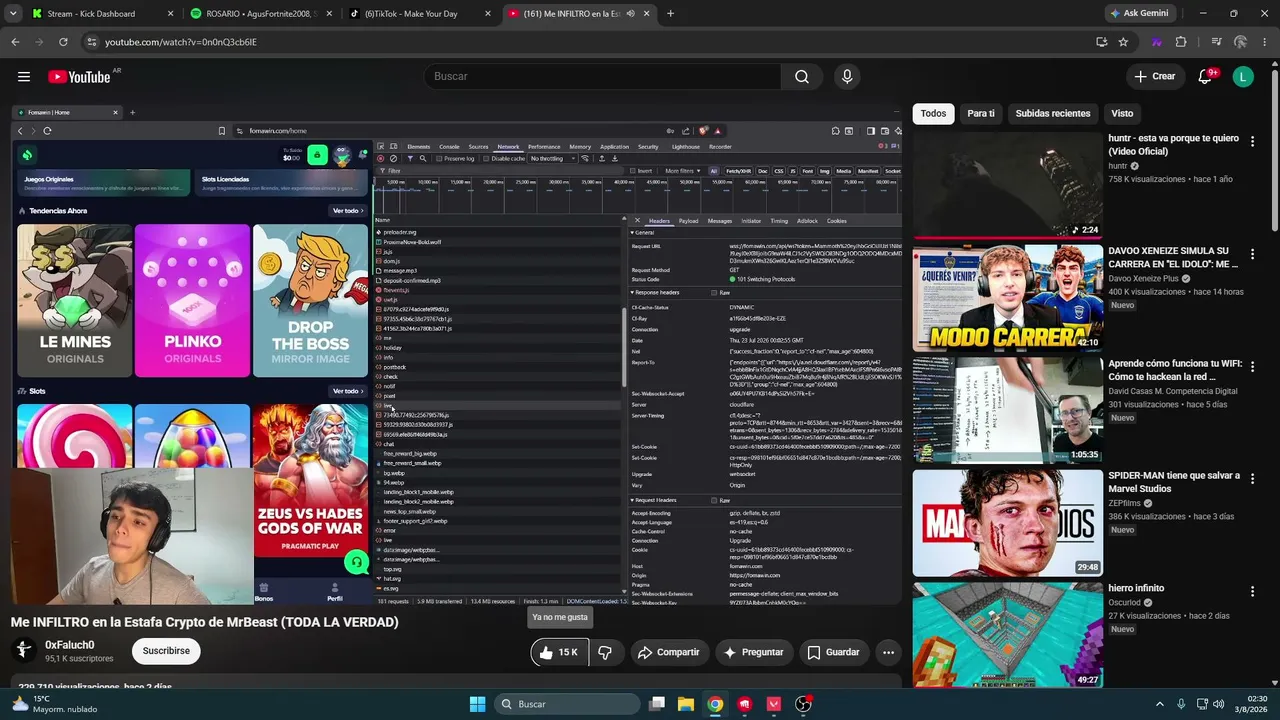Like the video with thumbs up
This screenshot has width=1280, height=720.
click(559, 652)
